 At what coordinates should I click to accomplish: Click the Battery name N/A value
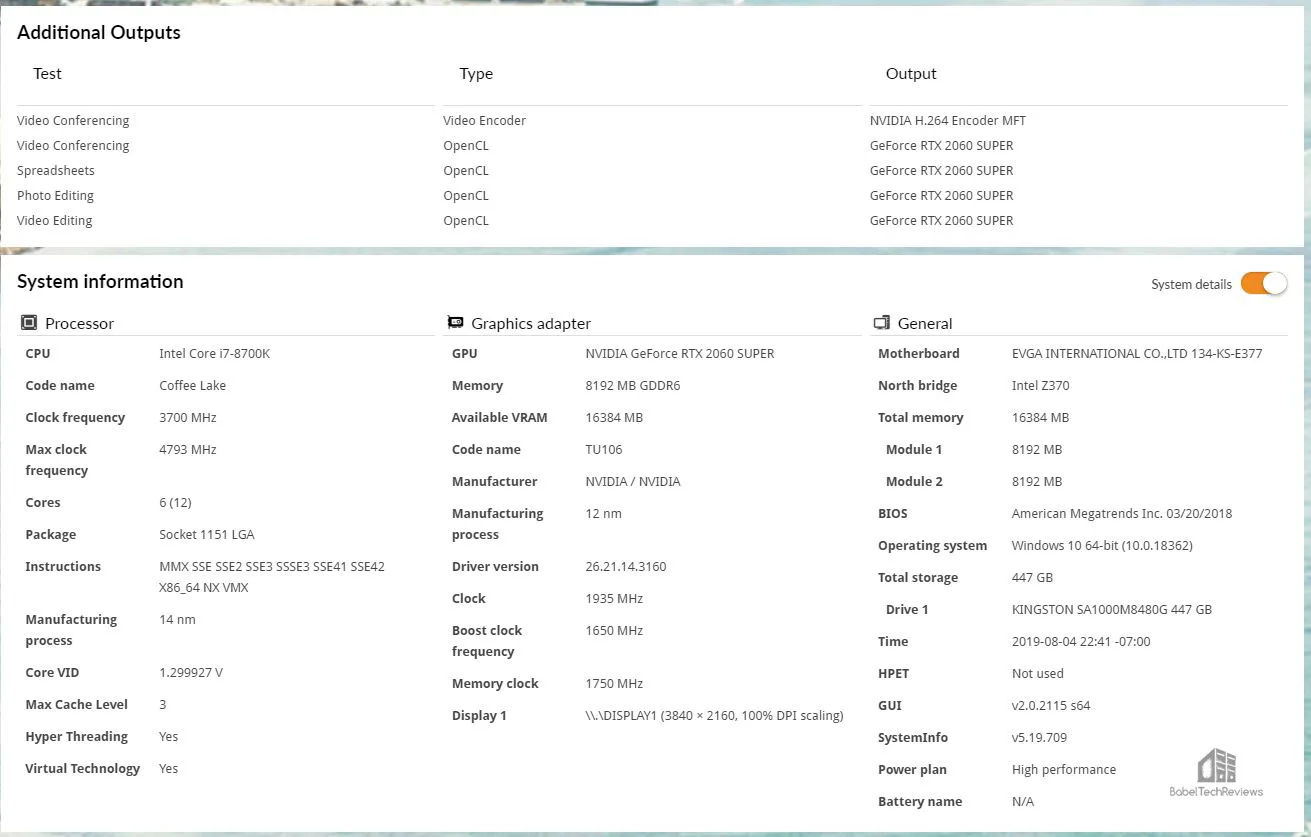pyautogui.click(x=1023, y=801)
